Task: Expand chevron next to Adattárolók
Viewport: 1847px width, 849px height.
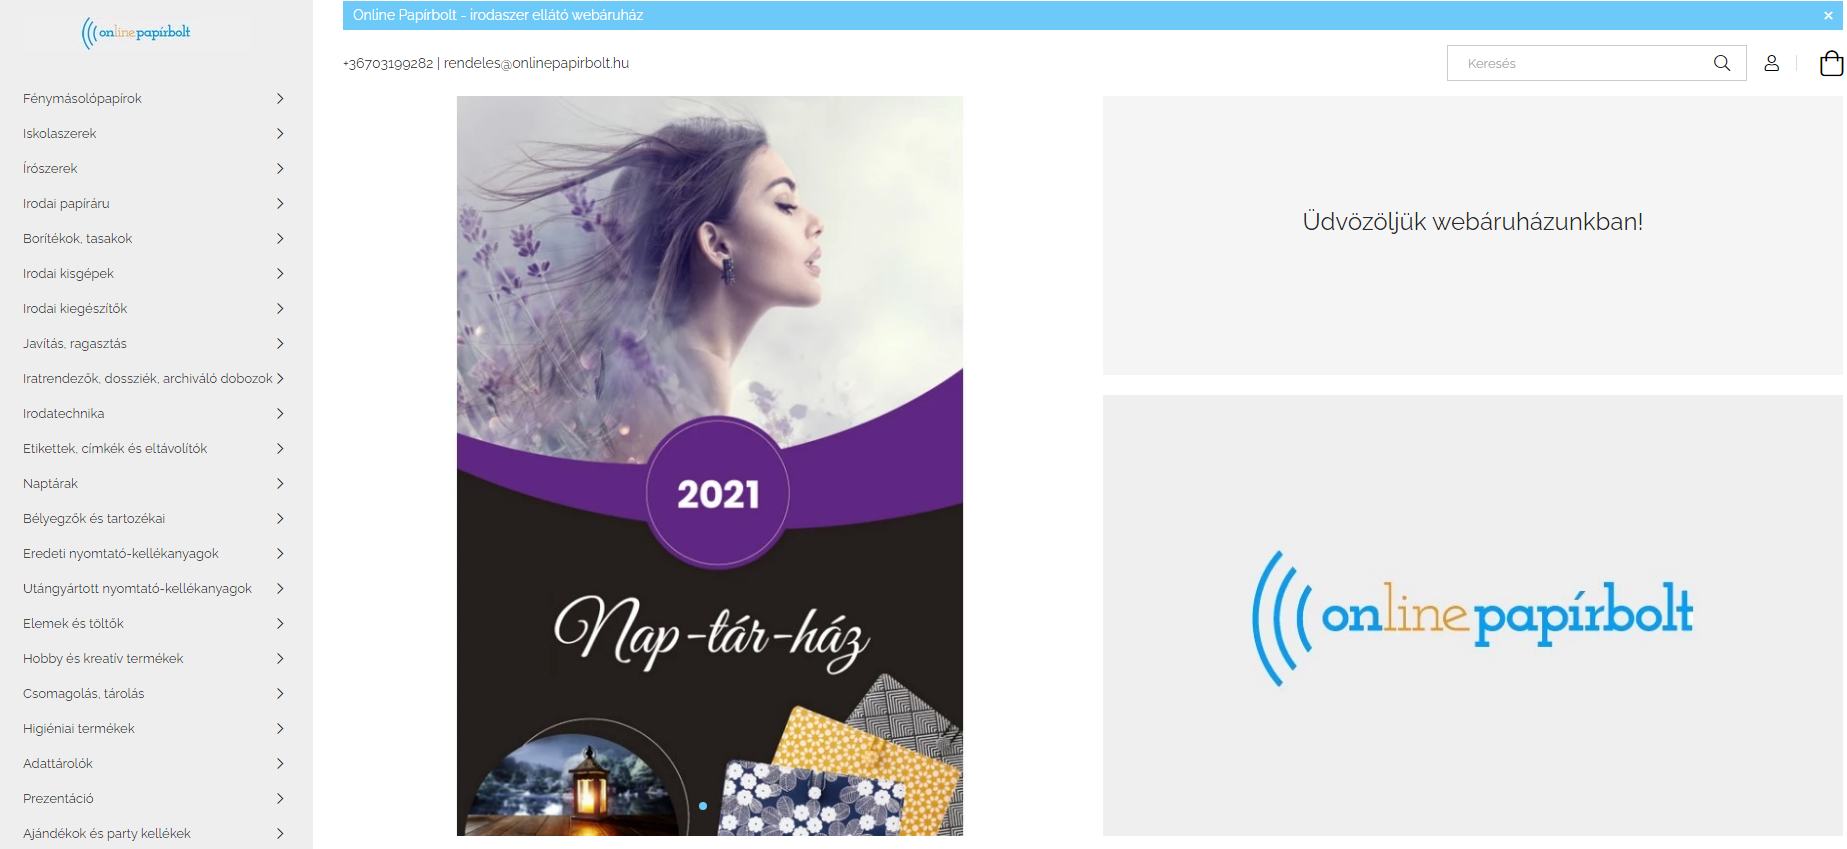Action: pos(280,763)
